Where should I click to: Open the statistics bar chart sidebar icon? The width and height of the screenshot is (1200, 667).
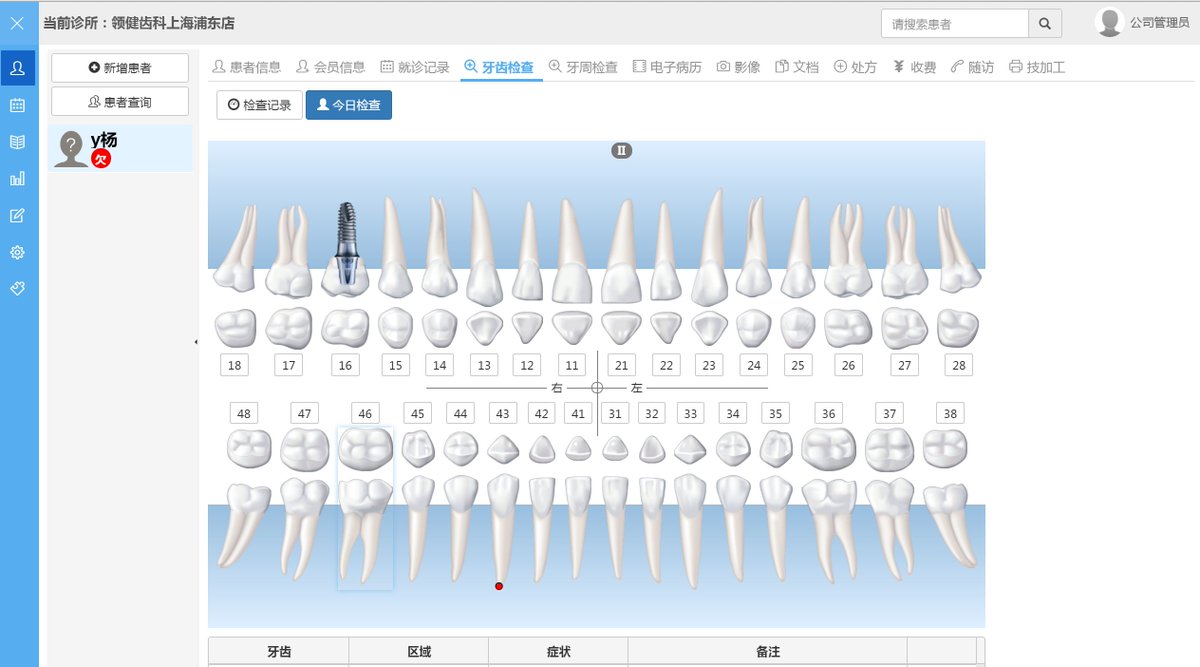coord(17,179)
